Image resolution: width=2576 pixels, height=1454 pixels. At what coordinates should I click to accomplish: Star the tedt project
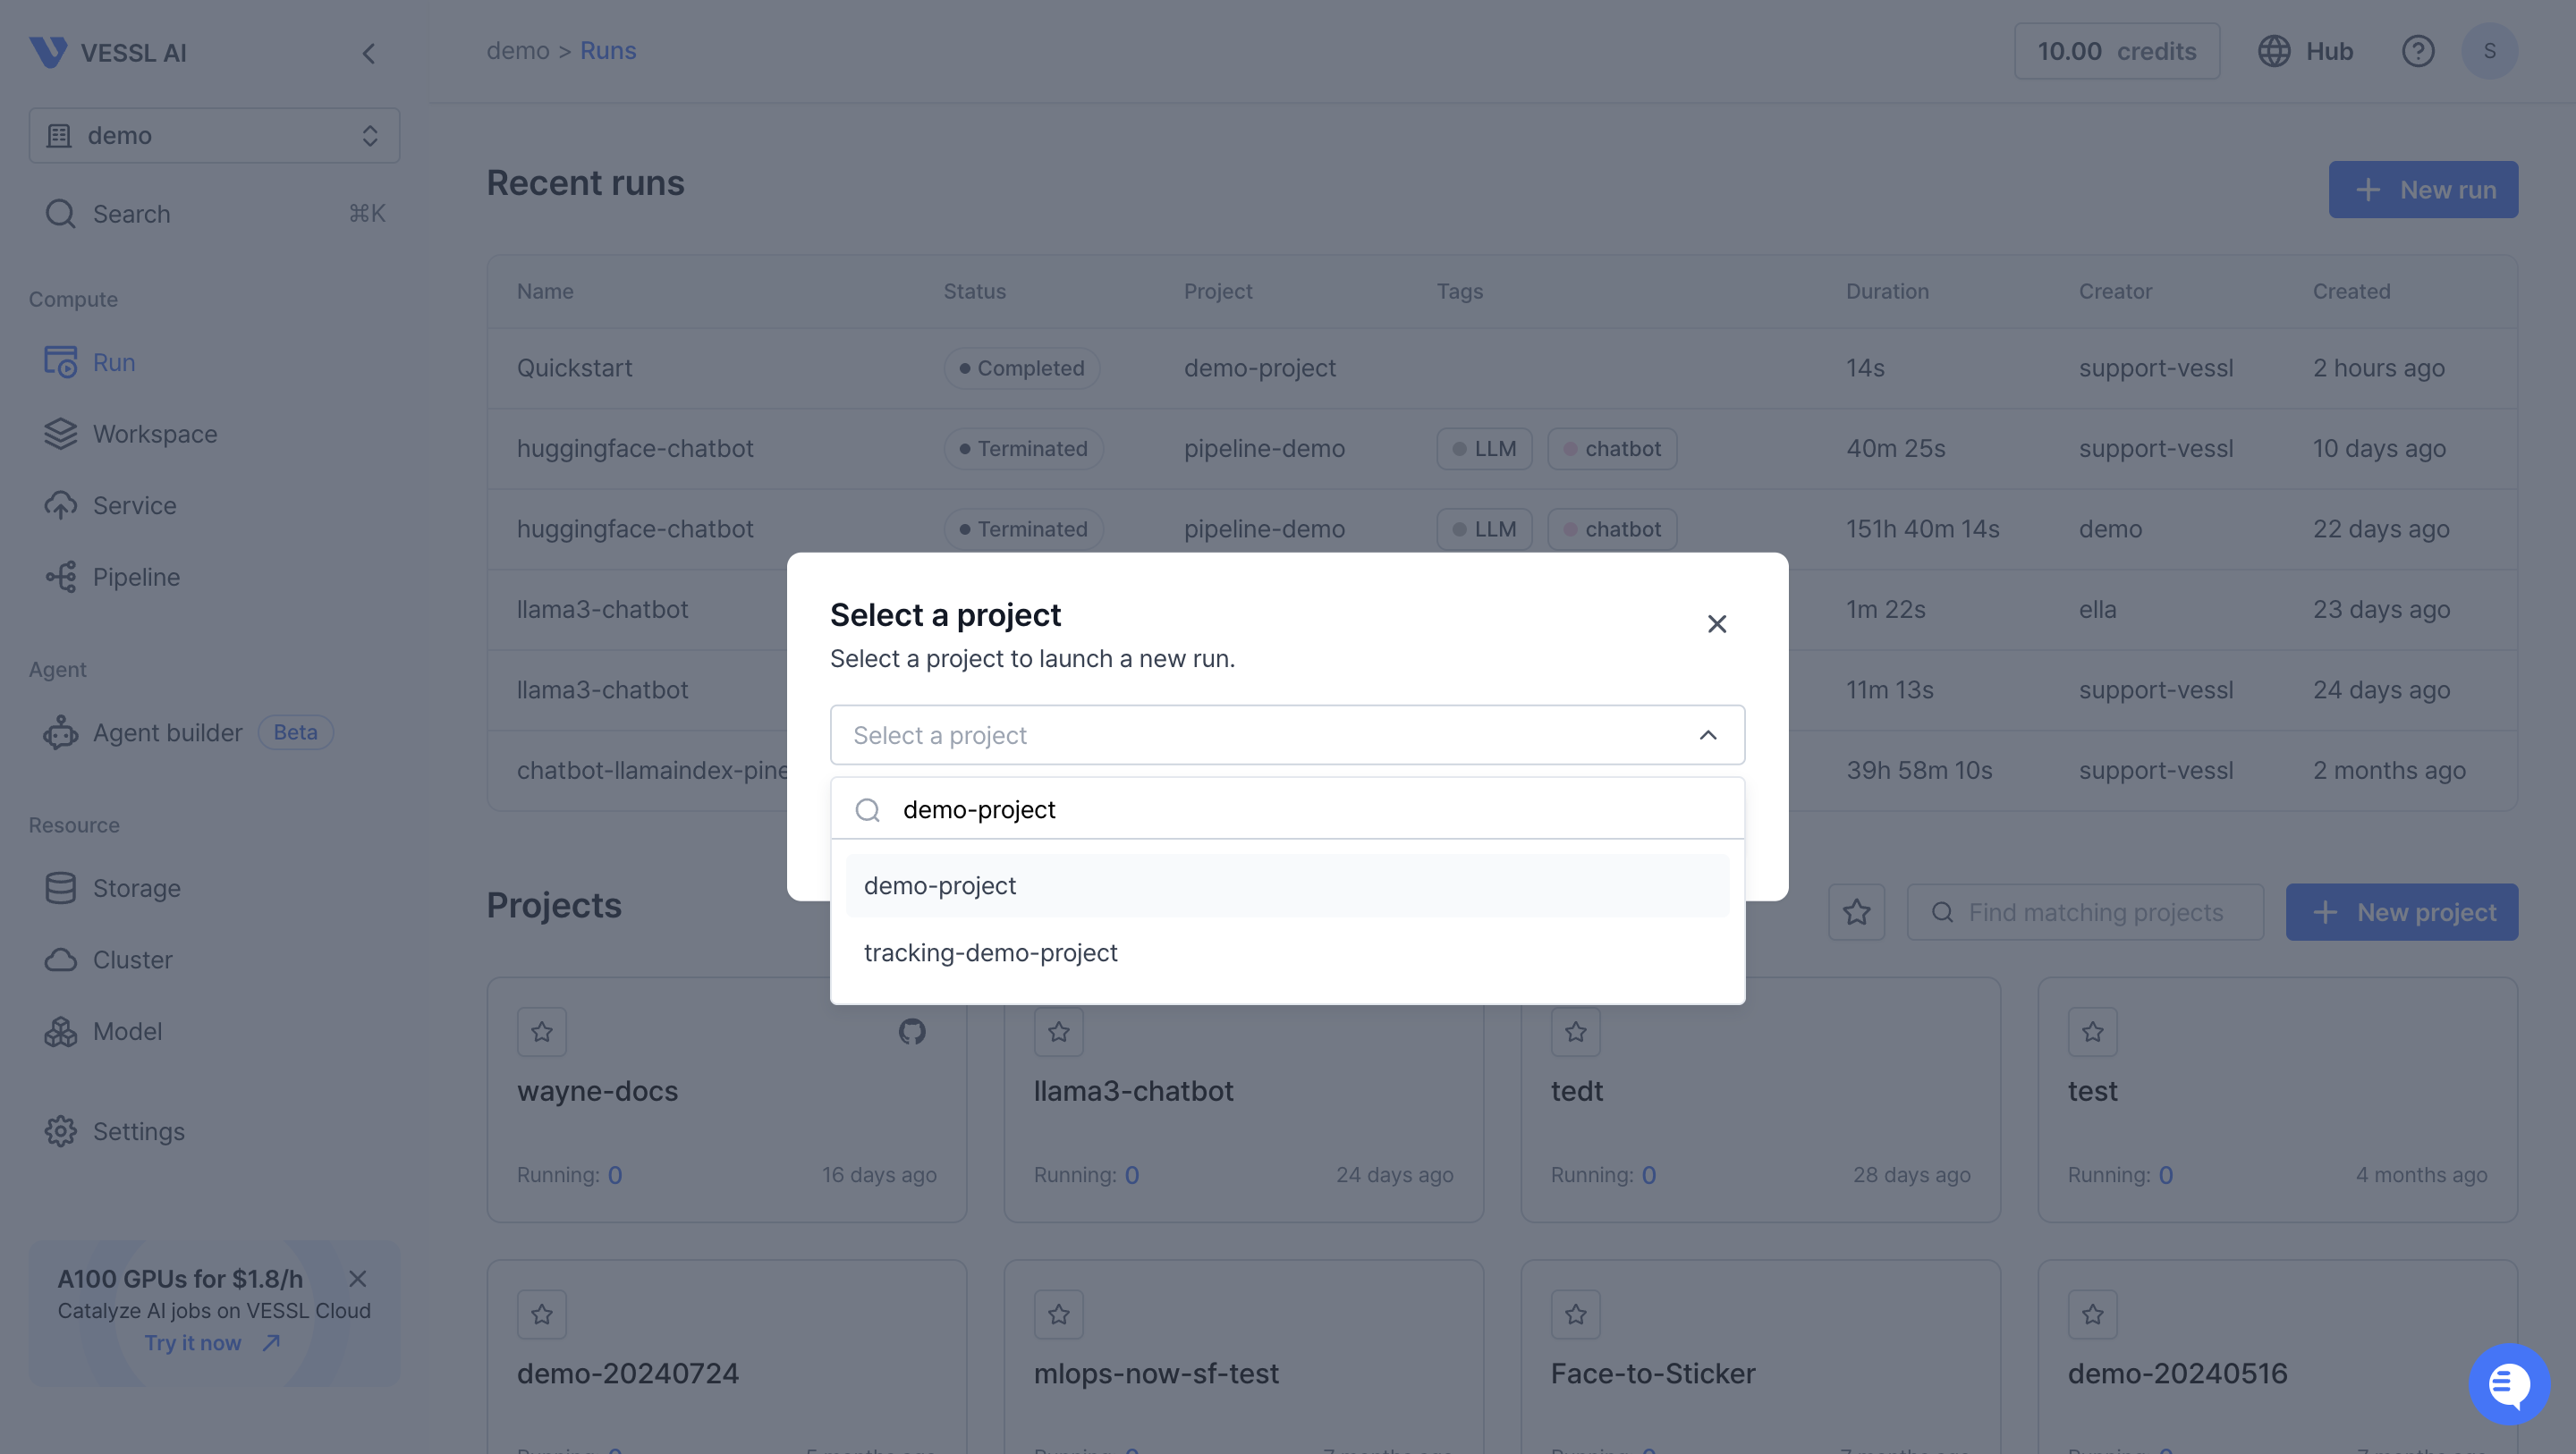pyautogui.click(x=1576, y=1031)
